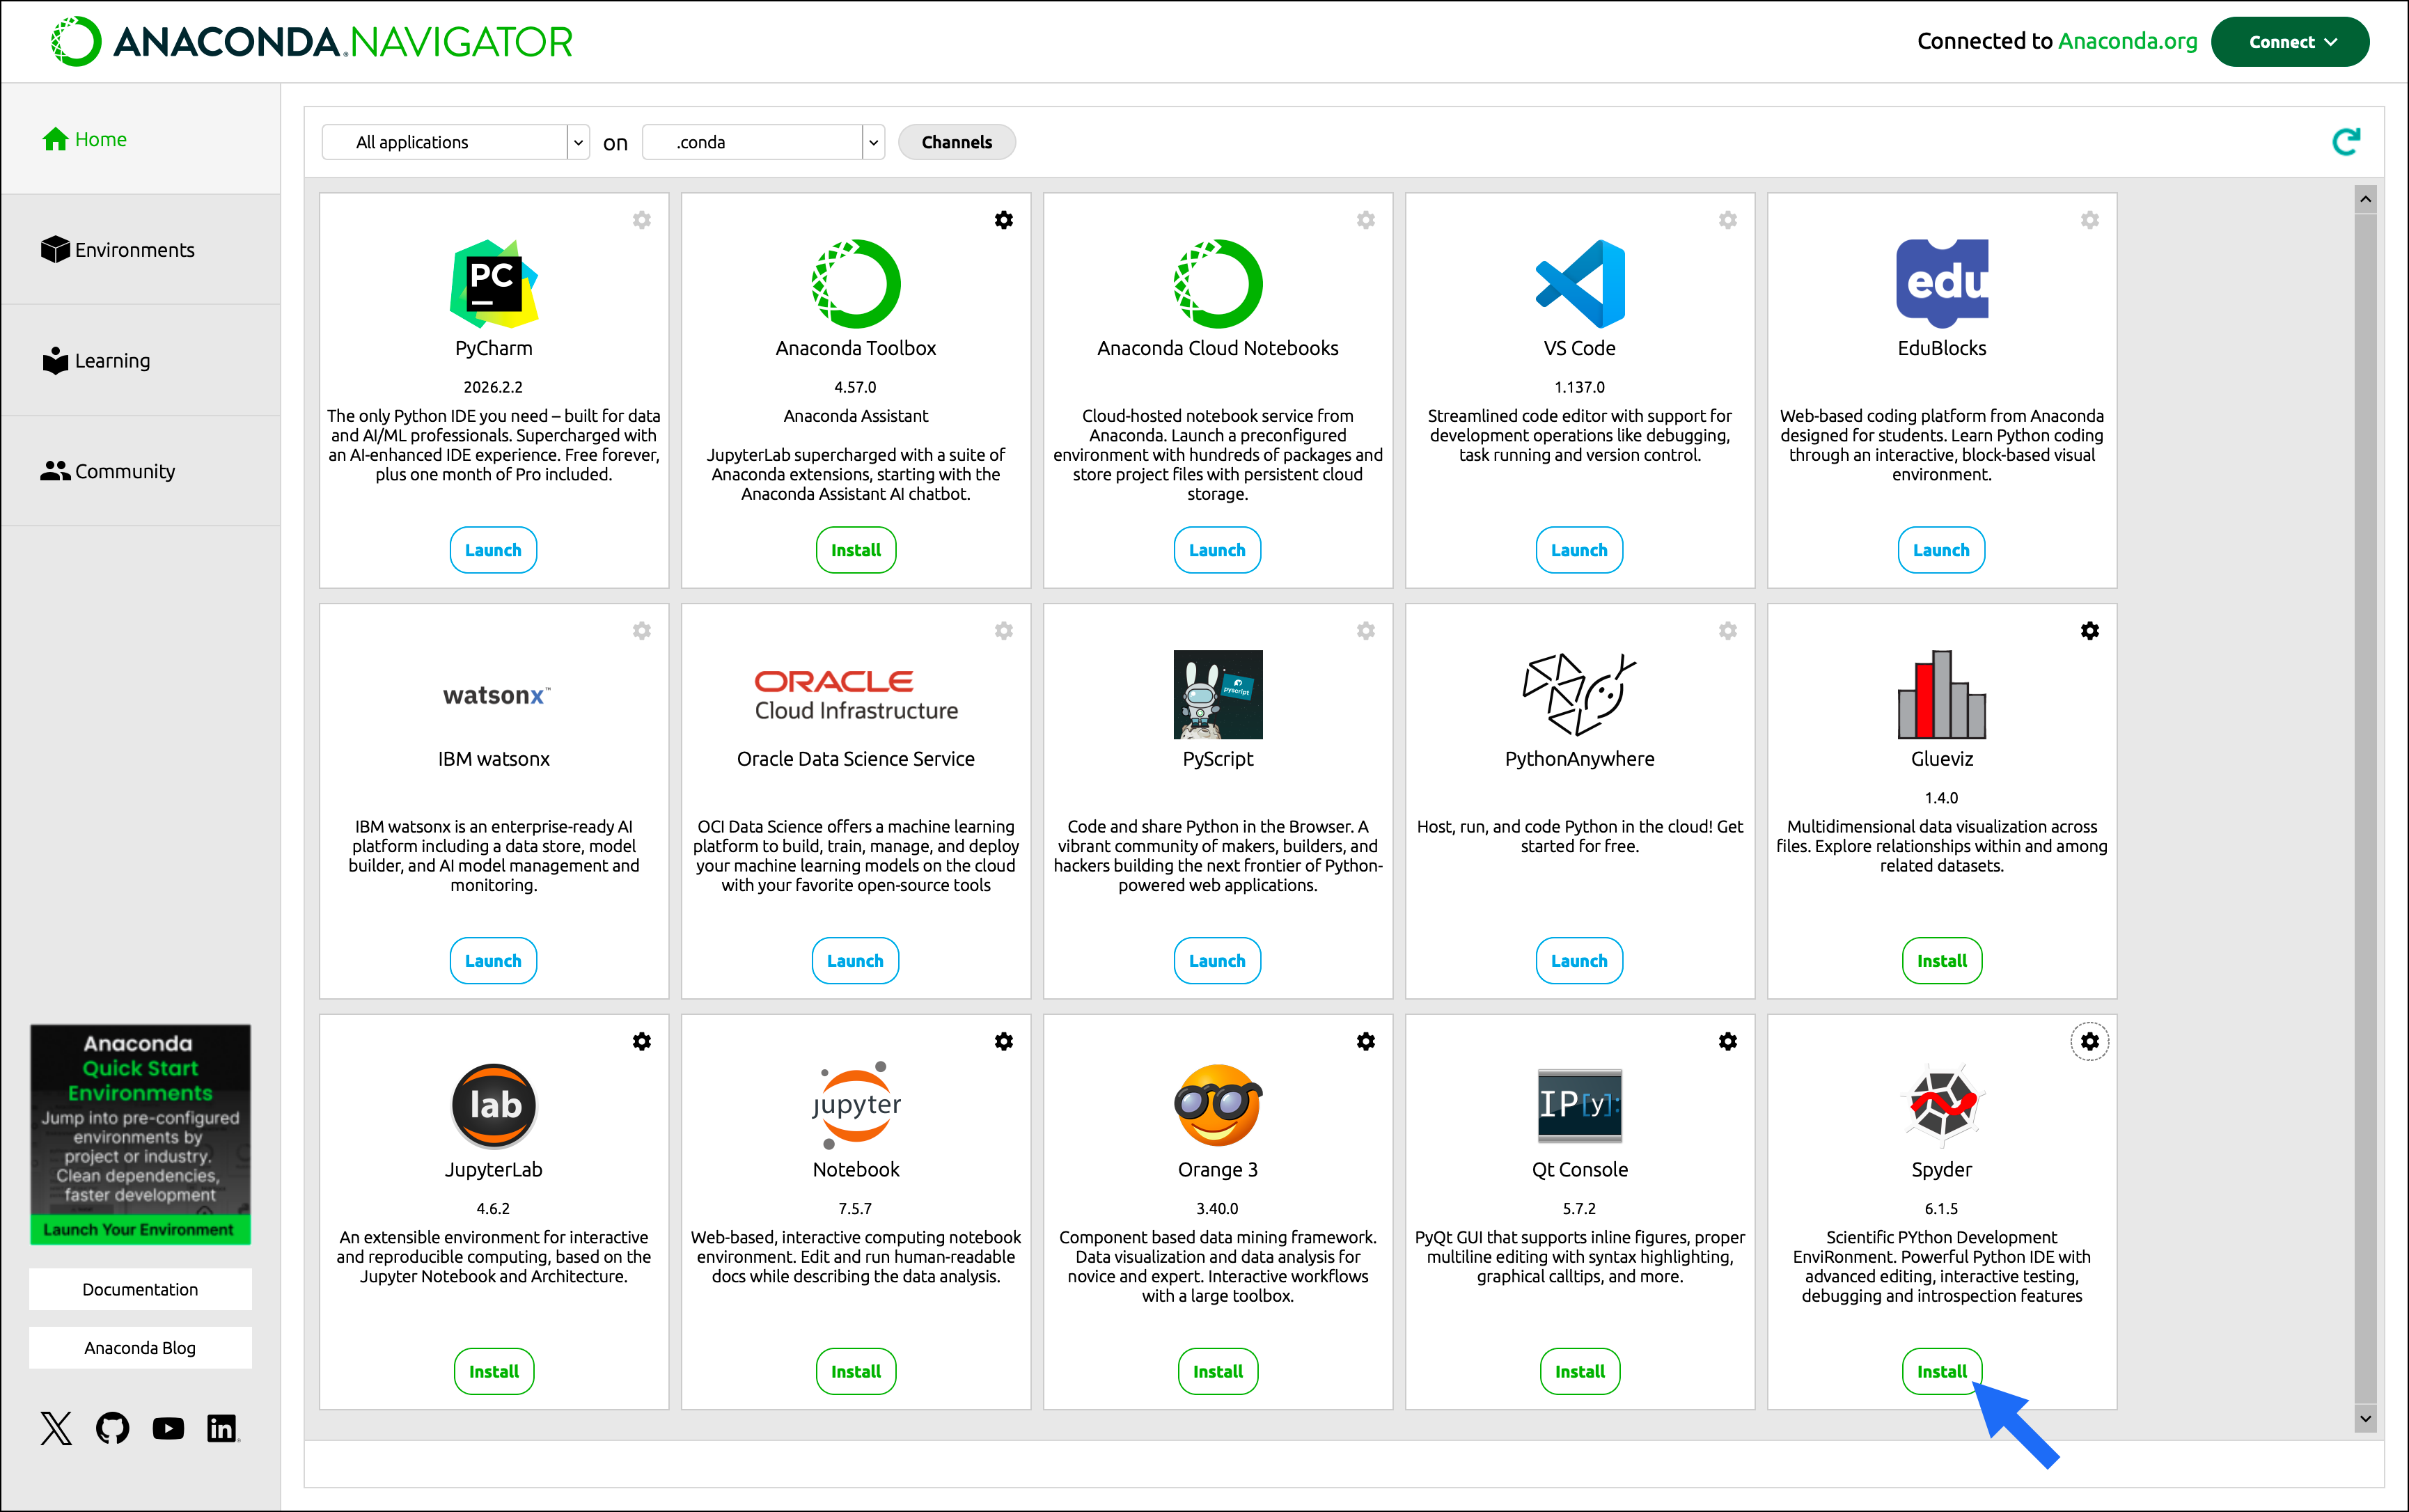The width and height of the screenshot is (2409, 1512).
Task: Install Glueviz
Action: coord(1942,961)
